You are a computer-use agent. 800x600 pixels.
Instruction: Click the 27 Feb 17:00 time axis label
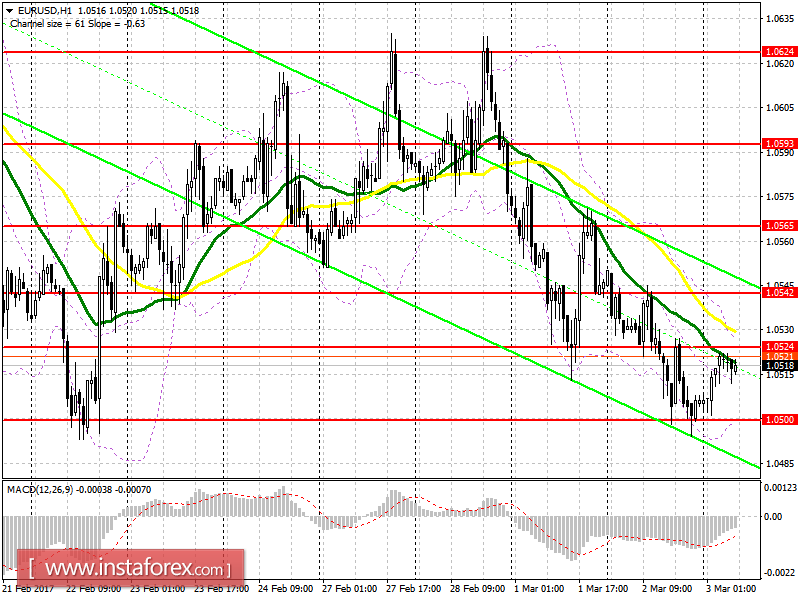413,588
